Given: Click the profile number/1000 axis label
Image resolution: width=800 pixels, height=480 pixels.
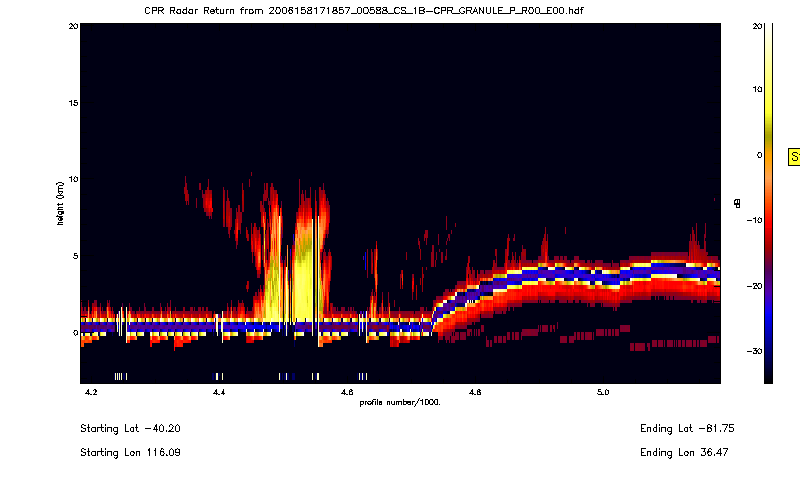Looking at the screenshot, I should coord(400,402).
